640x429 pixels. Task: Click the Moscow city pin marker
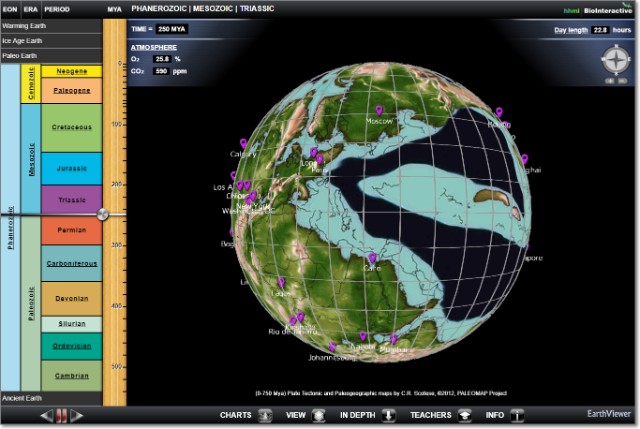click(x=379, y=112)
